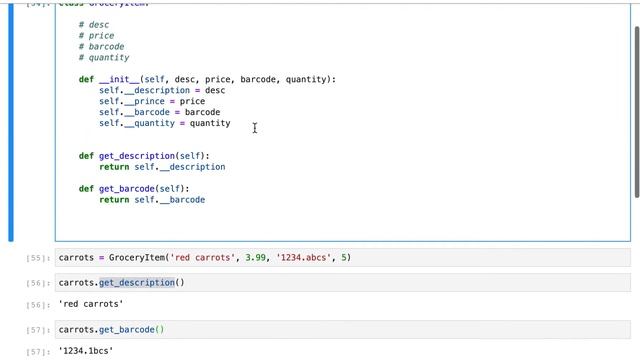Click the [56]: input prompt of get_description cell
This screenshot has width=640, height=360.
(38, 283)
